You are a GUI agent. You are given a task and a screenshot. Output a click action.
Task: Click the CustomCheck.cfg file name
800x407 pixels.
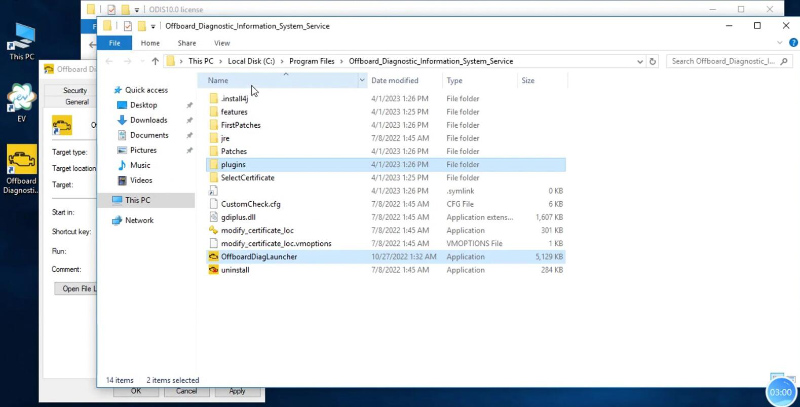click(x=251, y=204)
